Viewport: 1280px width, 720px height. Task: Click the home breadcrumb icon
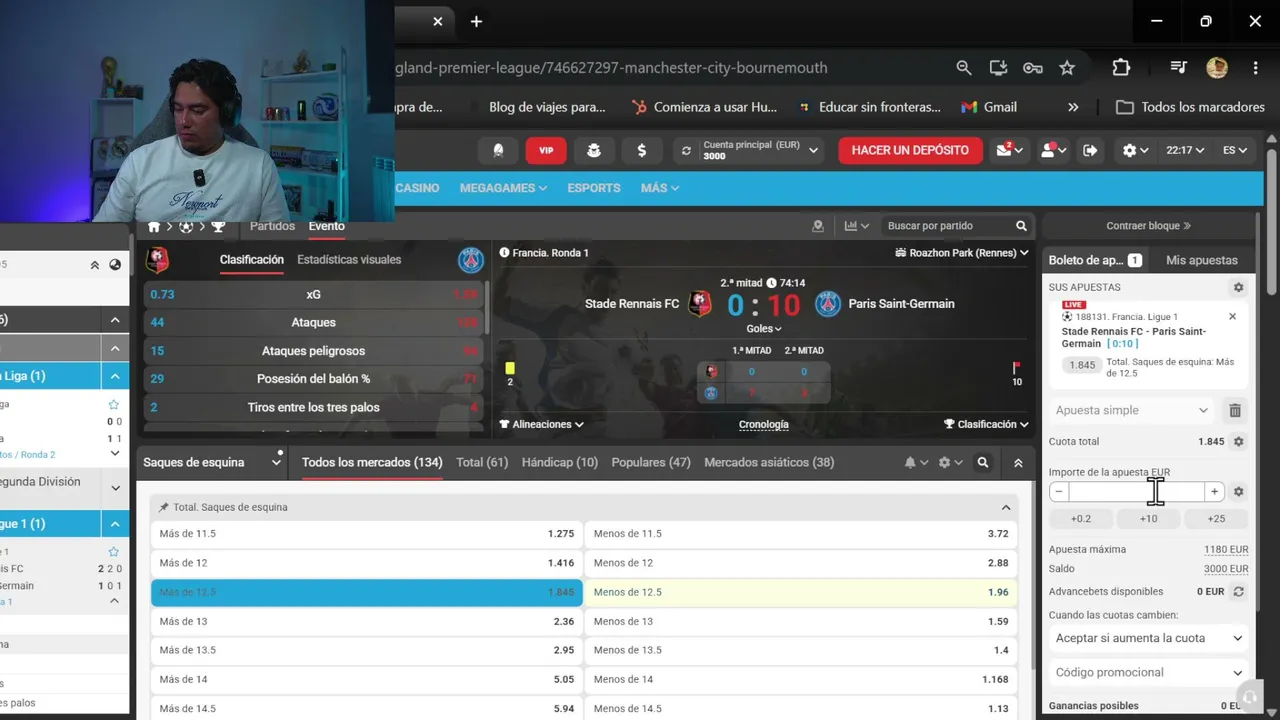click(154, 227)
